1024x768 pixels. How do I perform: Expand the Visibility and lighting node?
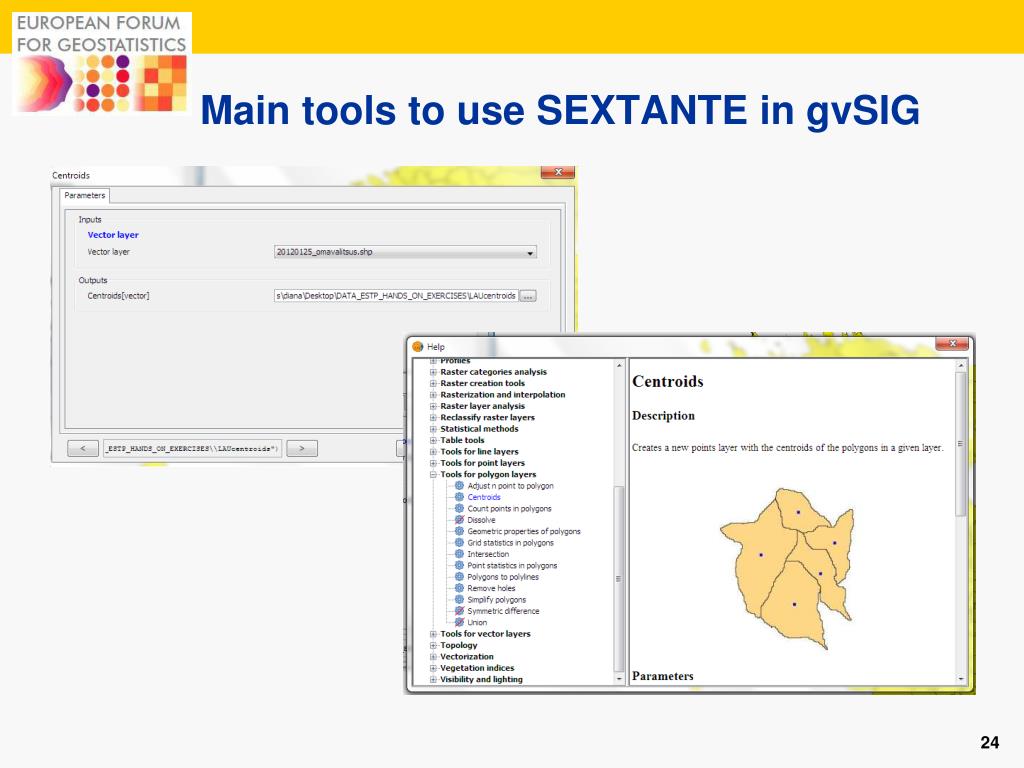click(x=433, y=680)
